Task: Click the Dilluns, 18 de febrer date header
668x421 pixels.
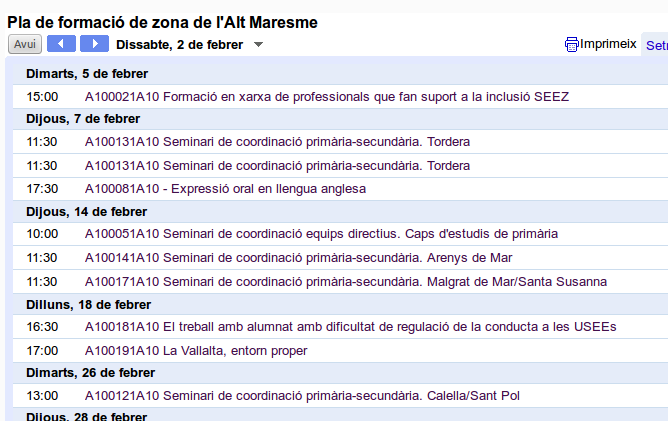Action: [x=88, y=304]
